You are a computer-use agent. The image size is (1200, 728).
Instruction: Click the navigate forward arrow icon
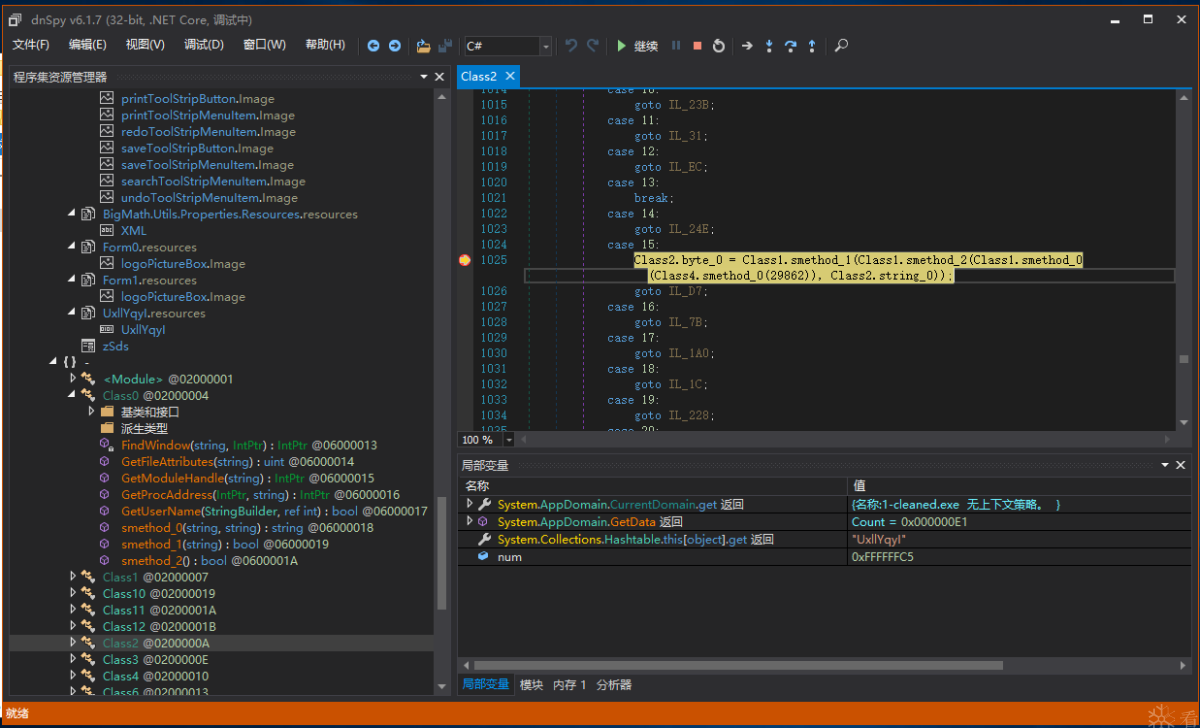click(x=395, y=46)
